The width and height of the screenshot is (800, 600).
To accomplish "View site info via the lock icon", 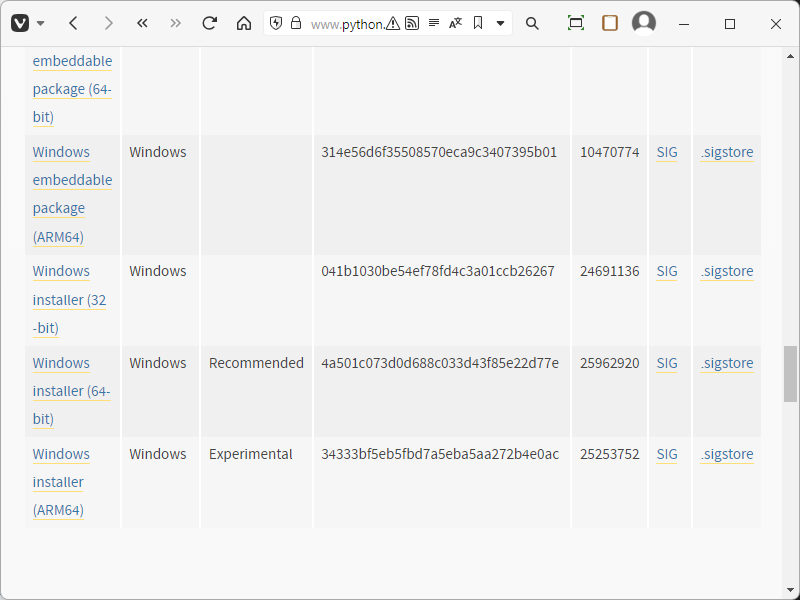I will point(296,23).
